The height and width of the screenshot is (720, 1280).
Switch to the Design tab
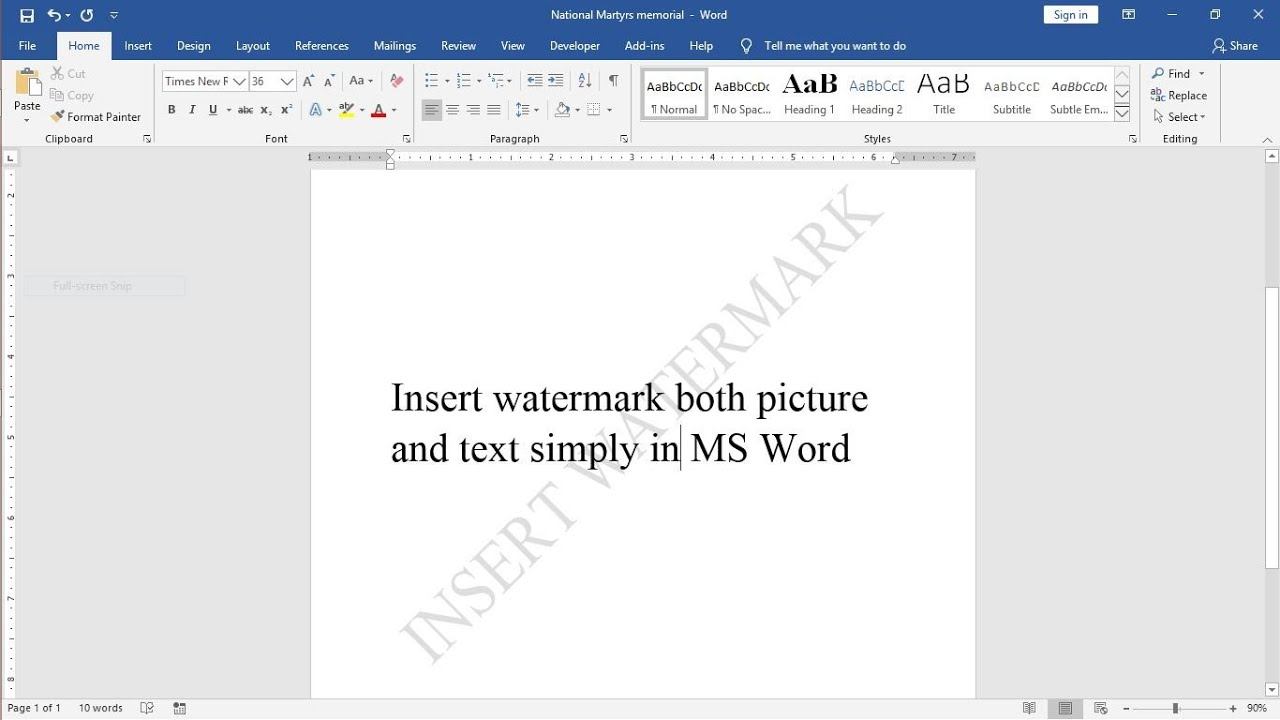[x=193, y=46]
